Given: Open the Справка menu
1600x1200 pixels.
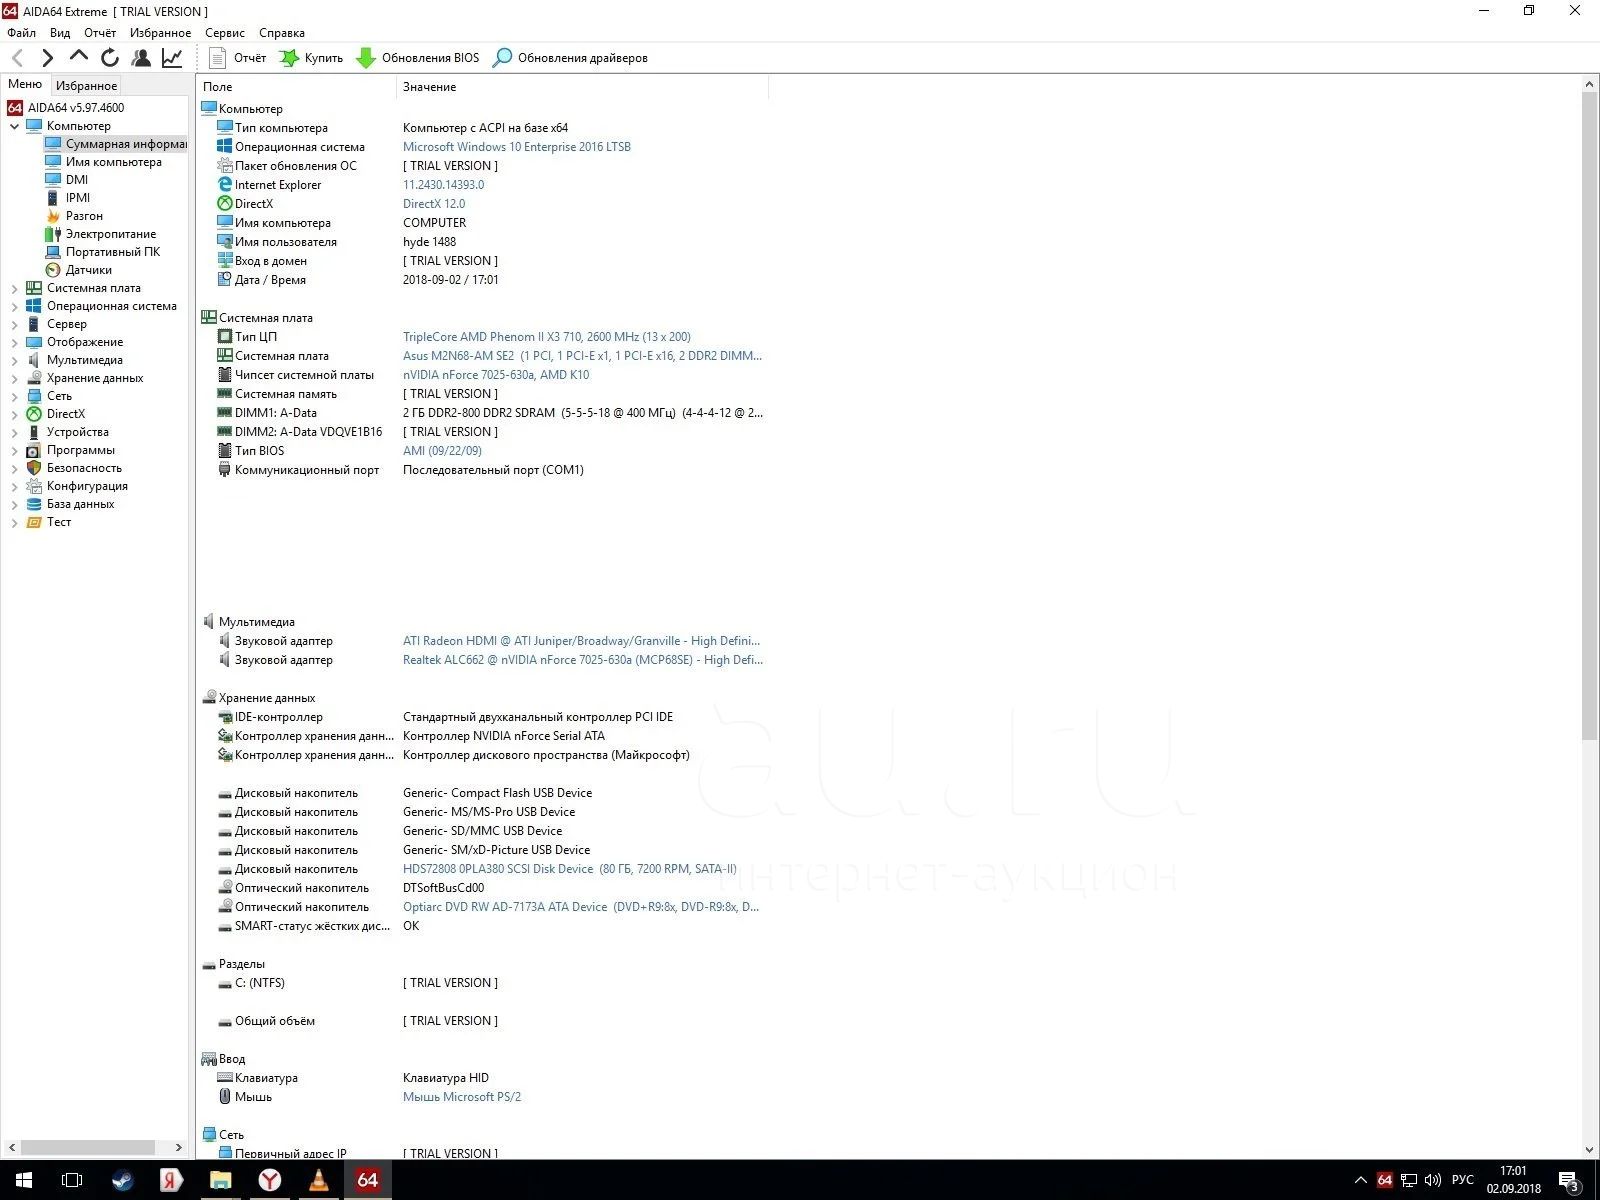Looking at the screenshot, I should [282, 33].
